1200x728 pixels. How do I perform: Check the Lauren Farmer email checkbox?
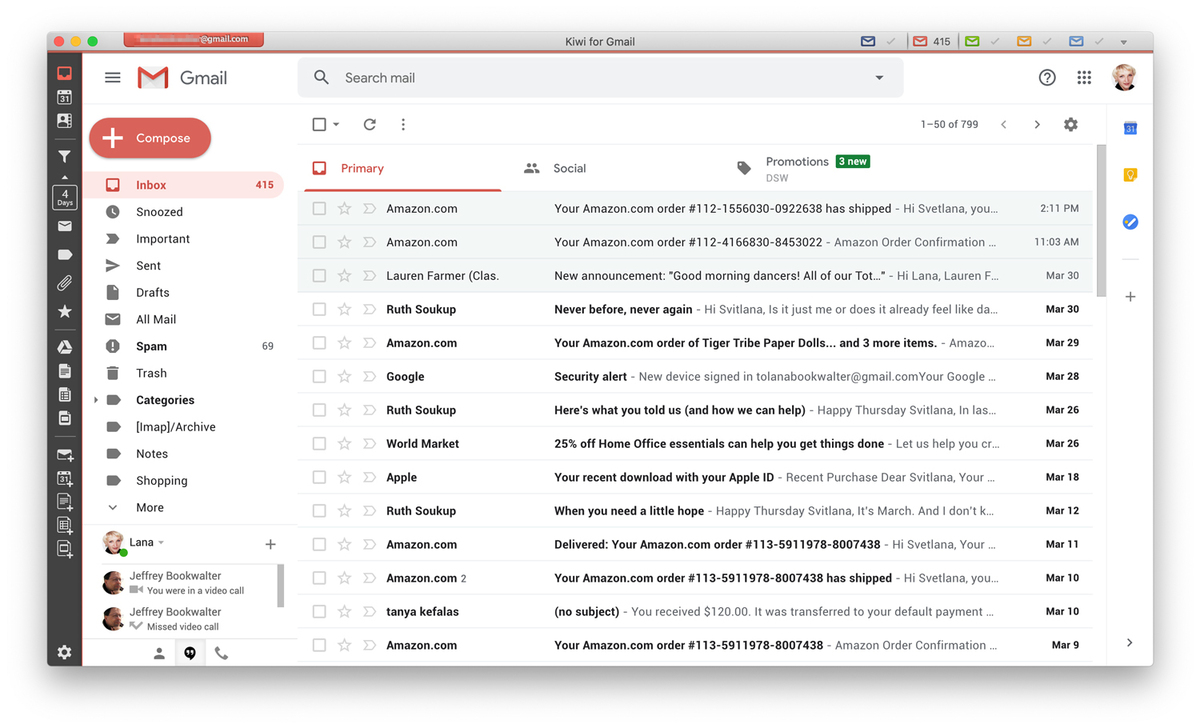(x=319, y=275)
